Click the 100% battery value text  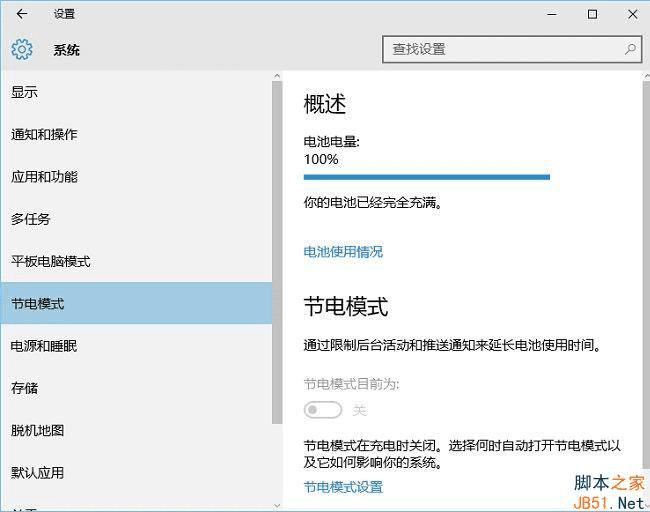coord(321,159)
